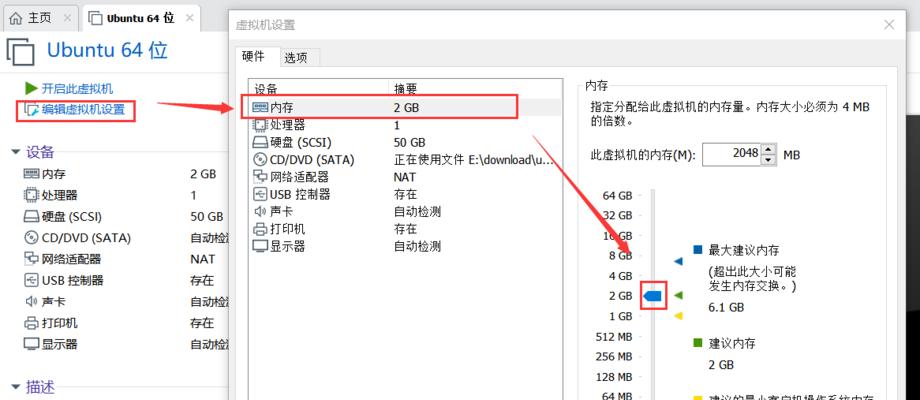Click the green play icon to start VM
This screenshot has width=920, height=400.
click(x=31, y=89)
